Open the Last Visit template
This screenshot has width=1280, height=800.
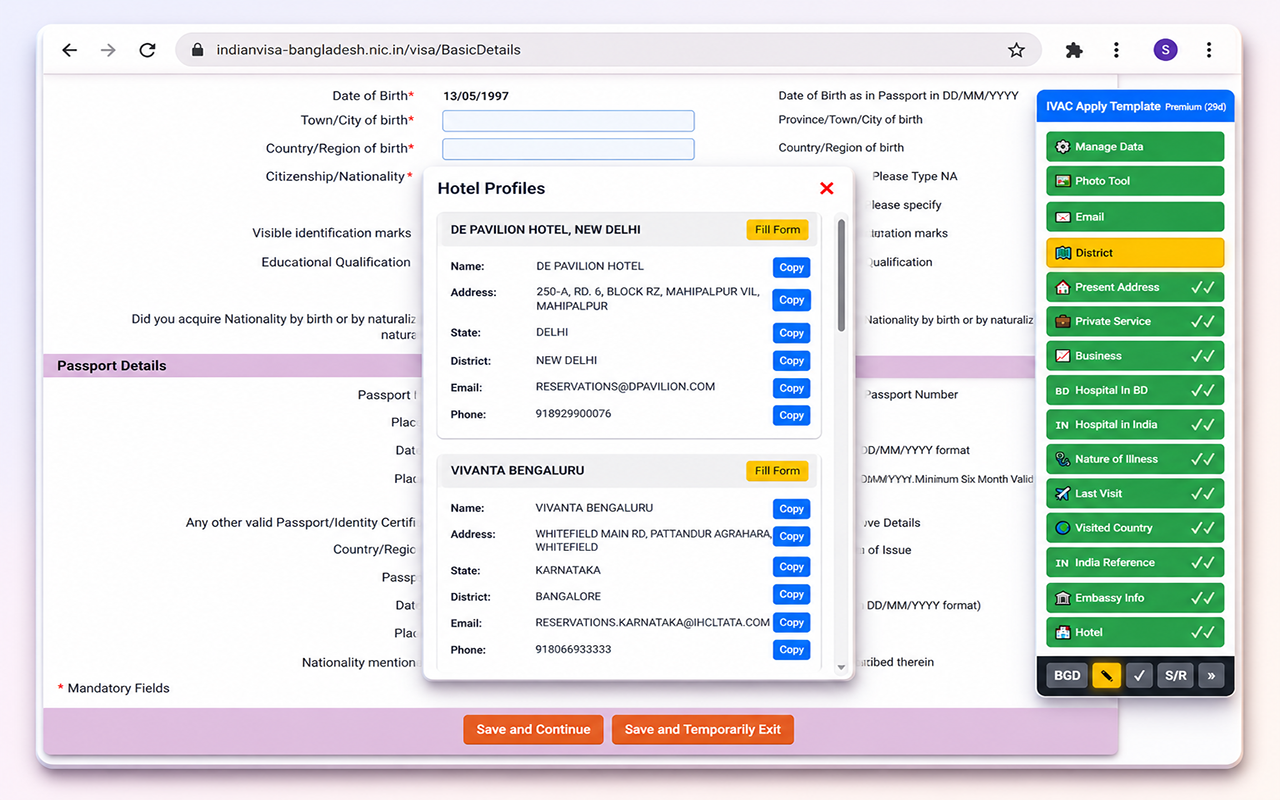coord(1135,493)
